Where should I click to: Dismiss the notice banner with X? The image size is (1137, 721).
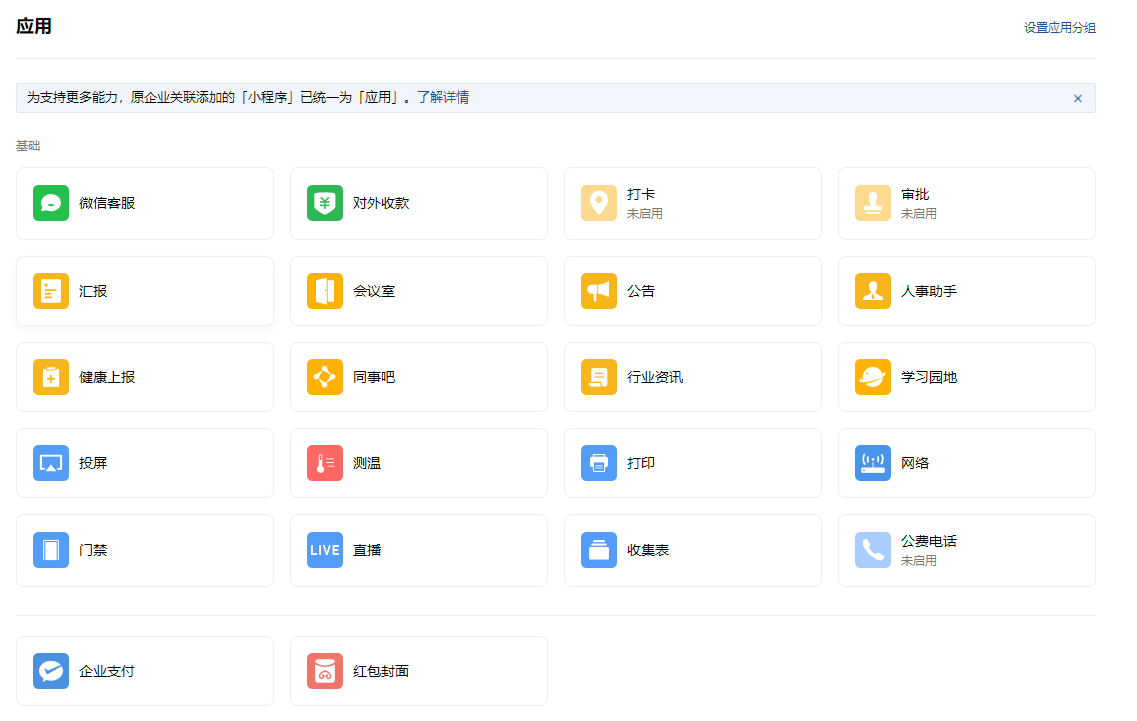click(x=1078, y=99)
